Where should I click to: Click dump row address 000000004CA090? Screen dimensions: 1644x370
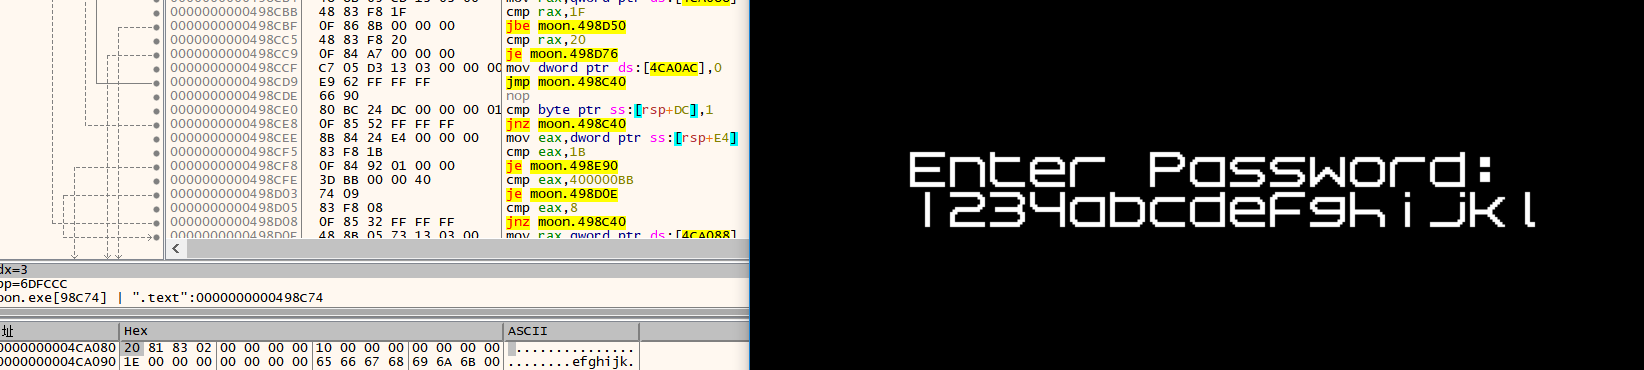click(x=58, y=362)
